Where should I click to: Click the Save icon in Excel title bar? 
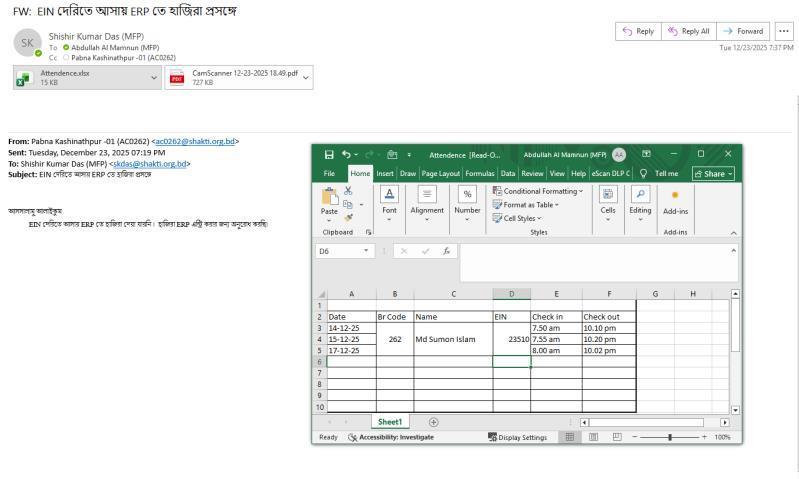(329, 153)
